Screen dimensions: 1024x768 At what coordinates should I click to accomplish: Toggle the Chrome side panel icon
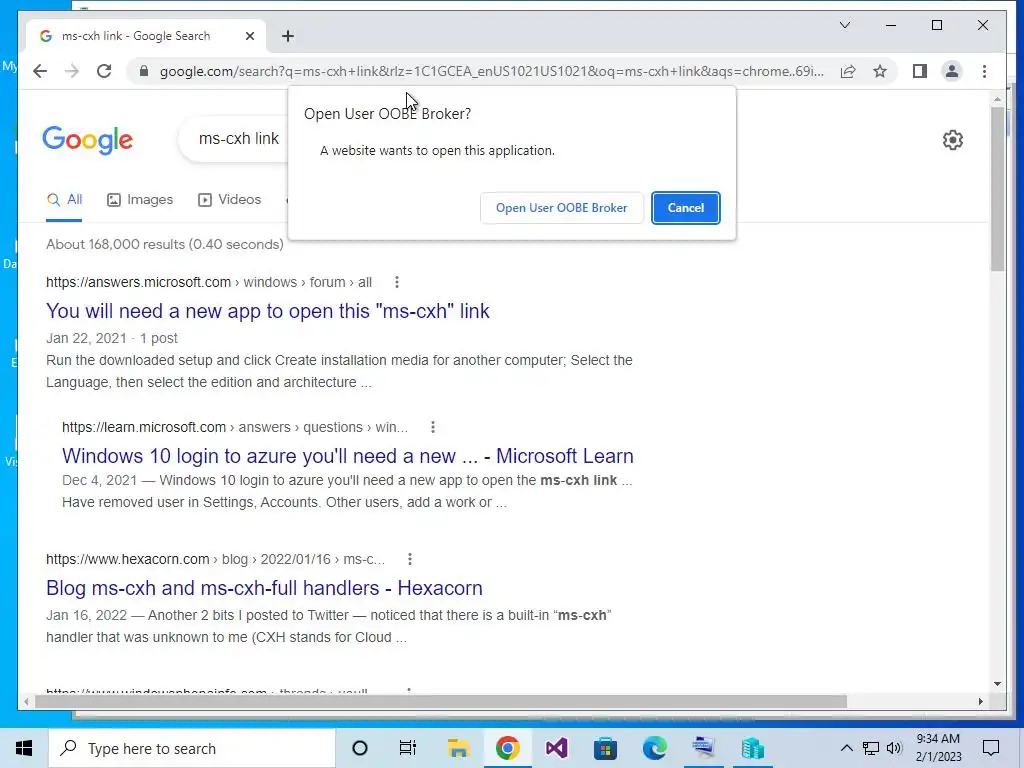point(920,71)
